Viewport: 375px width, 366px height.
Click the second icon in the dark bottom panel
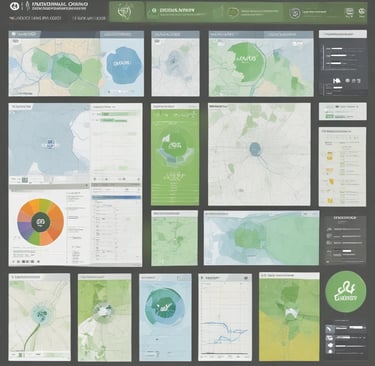(x=329, y=338)
